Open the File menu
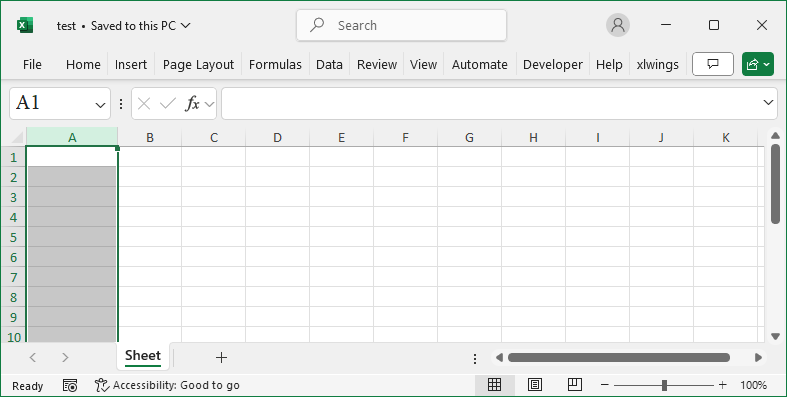Screen dimensions: 787x397 (x=32, y=65)
